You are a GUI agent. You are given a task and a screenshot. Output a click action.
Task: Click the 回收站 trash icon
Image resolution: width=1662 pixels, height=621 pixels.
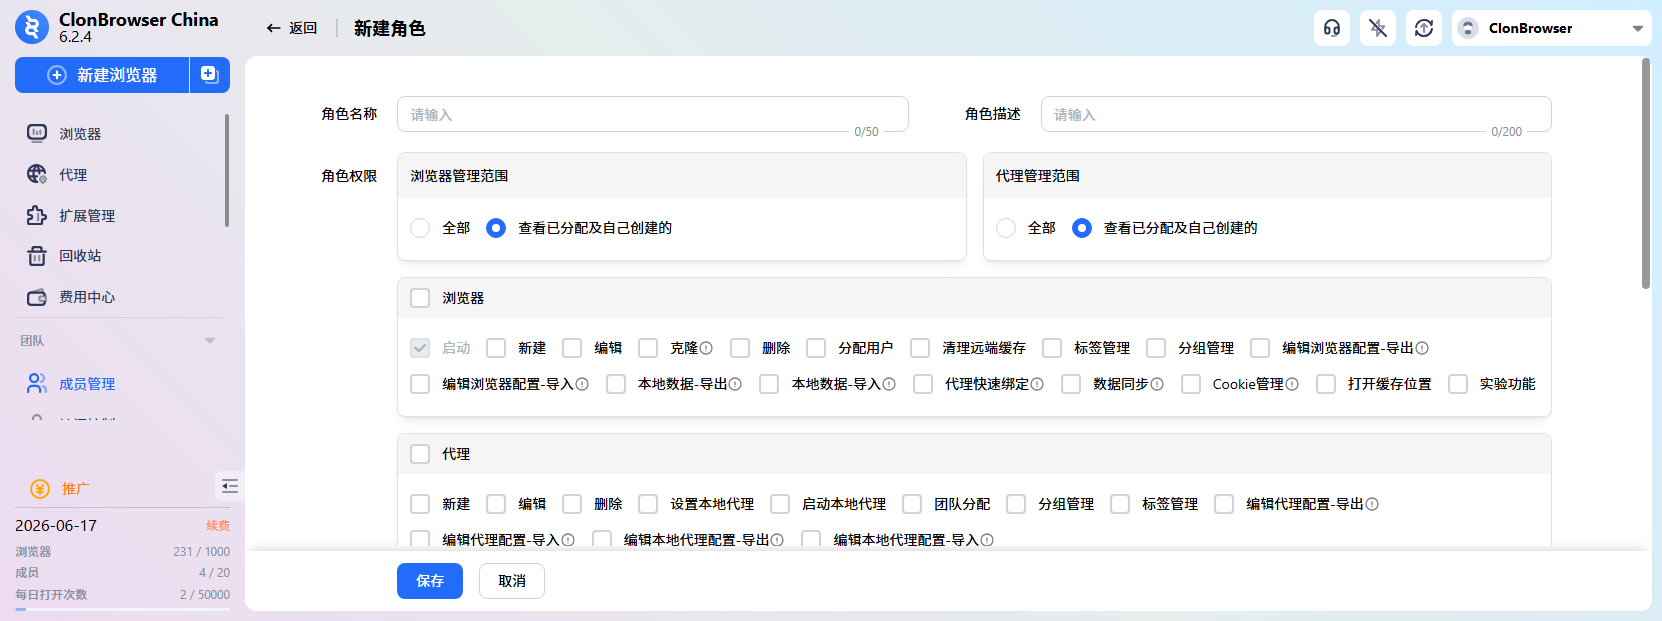(37, 256)
